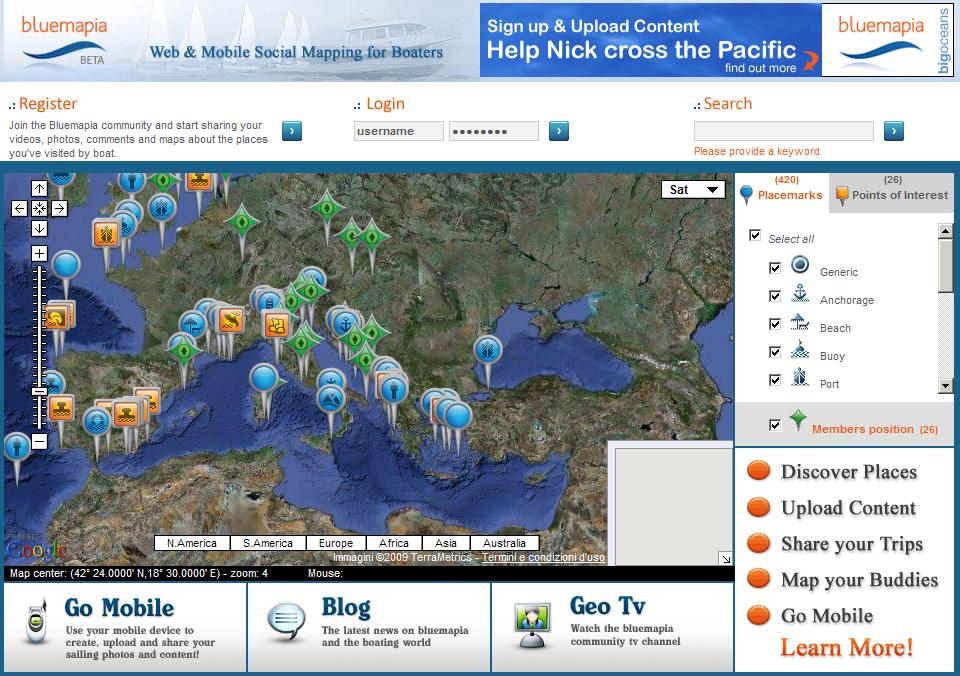
Task: Click the Generic category icon
Action: pyautogui.click(x=800, y=265)
